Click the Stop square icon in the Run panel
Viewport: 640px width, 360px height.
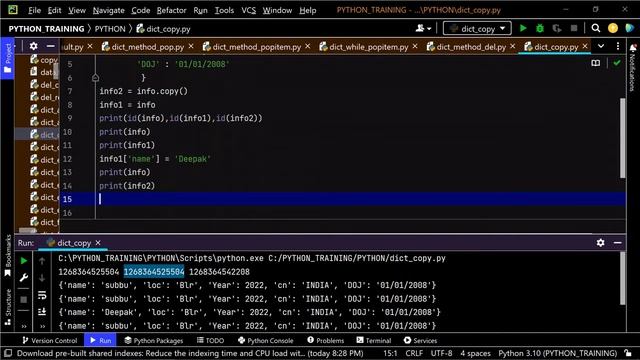(x=24, y=300)
